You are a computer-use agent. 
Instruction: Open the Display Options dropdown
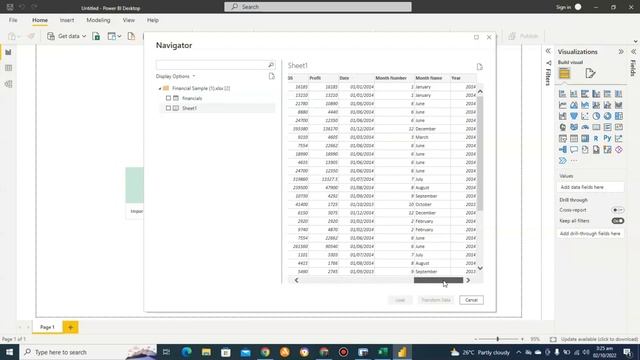(176, 76)
